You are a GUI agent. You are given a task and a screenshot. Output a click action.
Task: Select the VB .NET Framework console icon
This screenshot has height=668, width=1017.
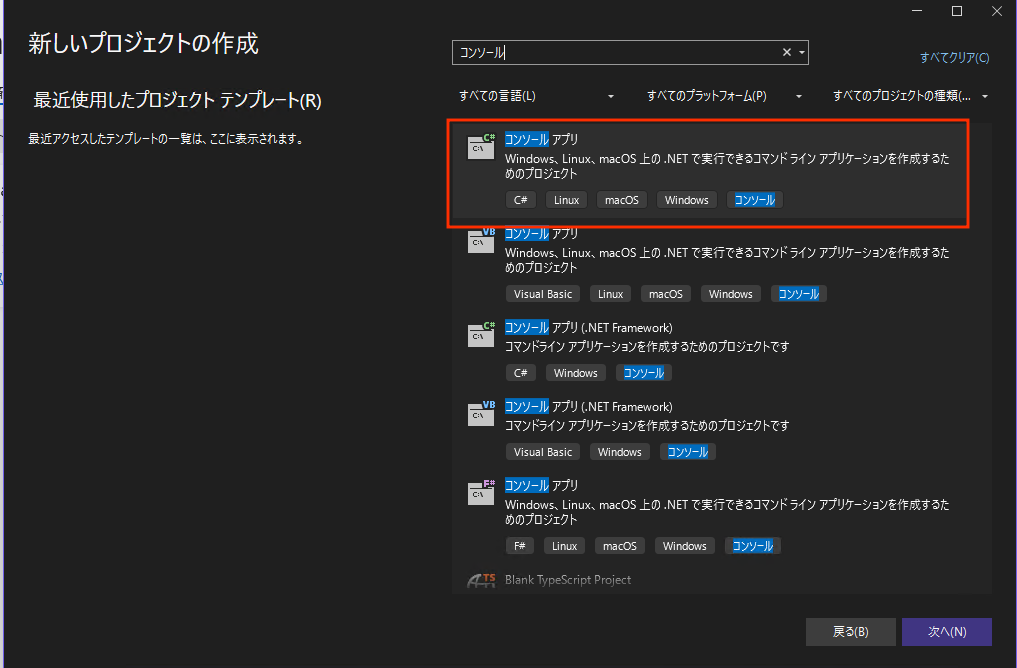[481, 414]
